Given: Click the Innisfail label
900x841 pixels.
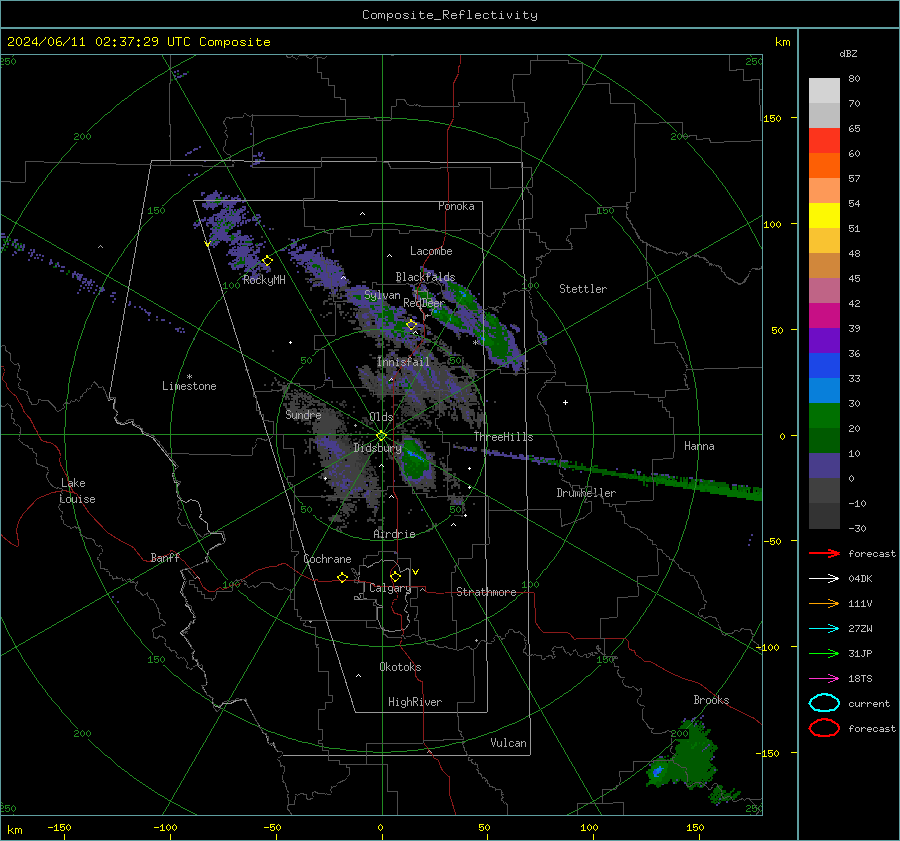Looking at the screenshot, I should [x=403, y=362].
